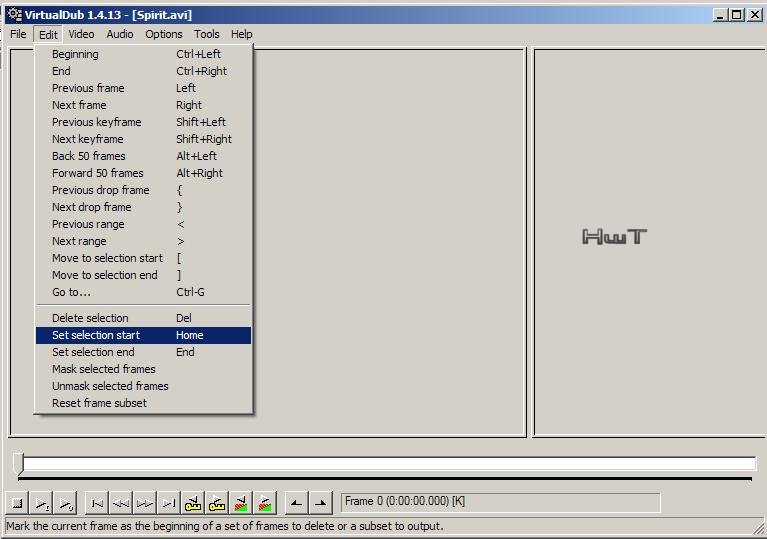Select Previous drop frame entry
Screen dimensions: 767x539
coord(143,190)
